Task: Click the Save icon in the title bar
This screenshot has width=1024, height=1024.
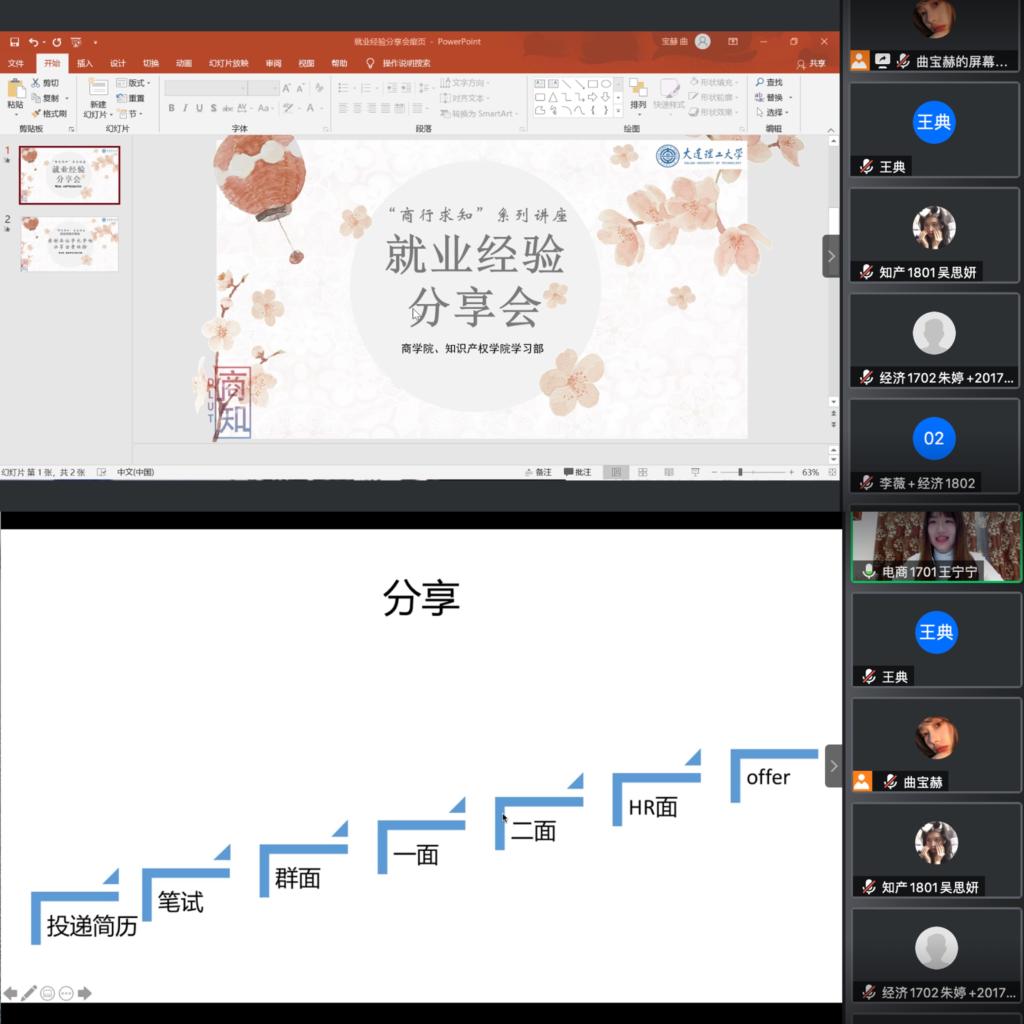Action: tap(14, 42)
